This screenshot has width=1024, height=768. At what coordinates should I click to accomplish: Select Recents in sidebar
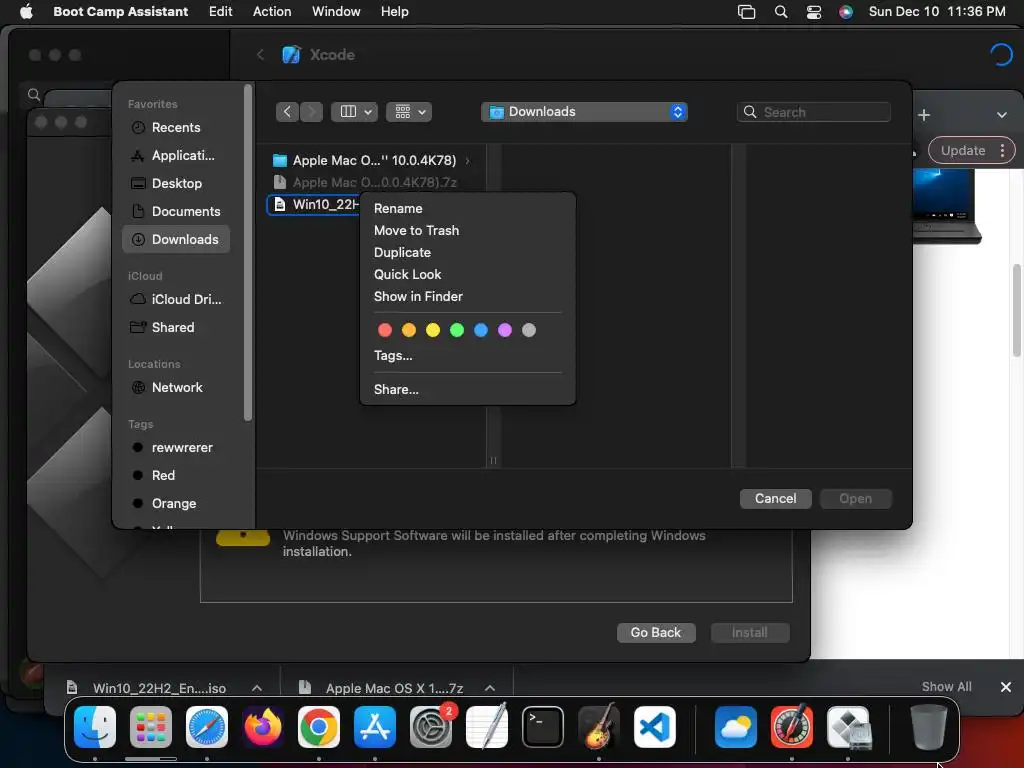click(x=176, y=128)
